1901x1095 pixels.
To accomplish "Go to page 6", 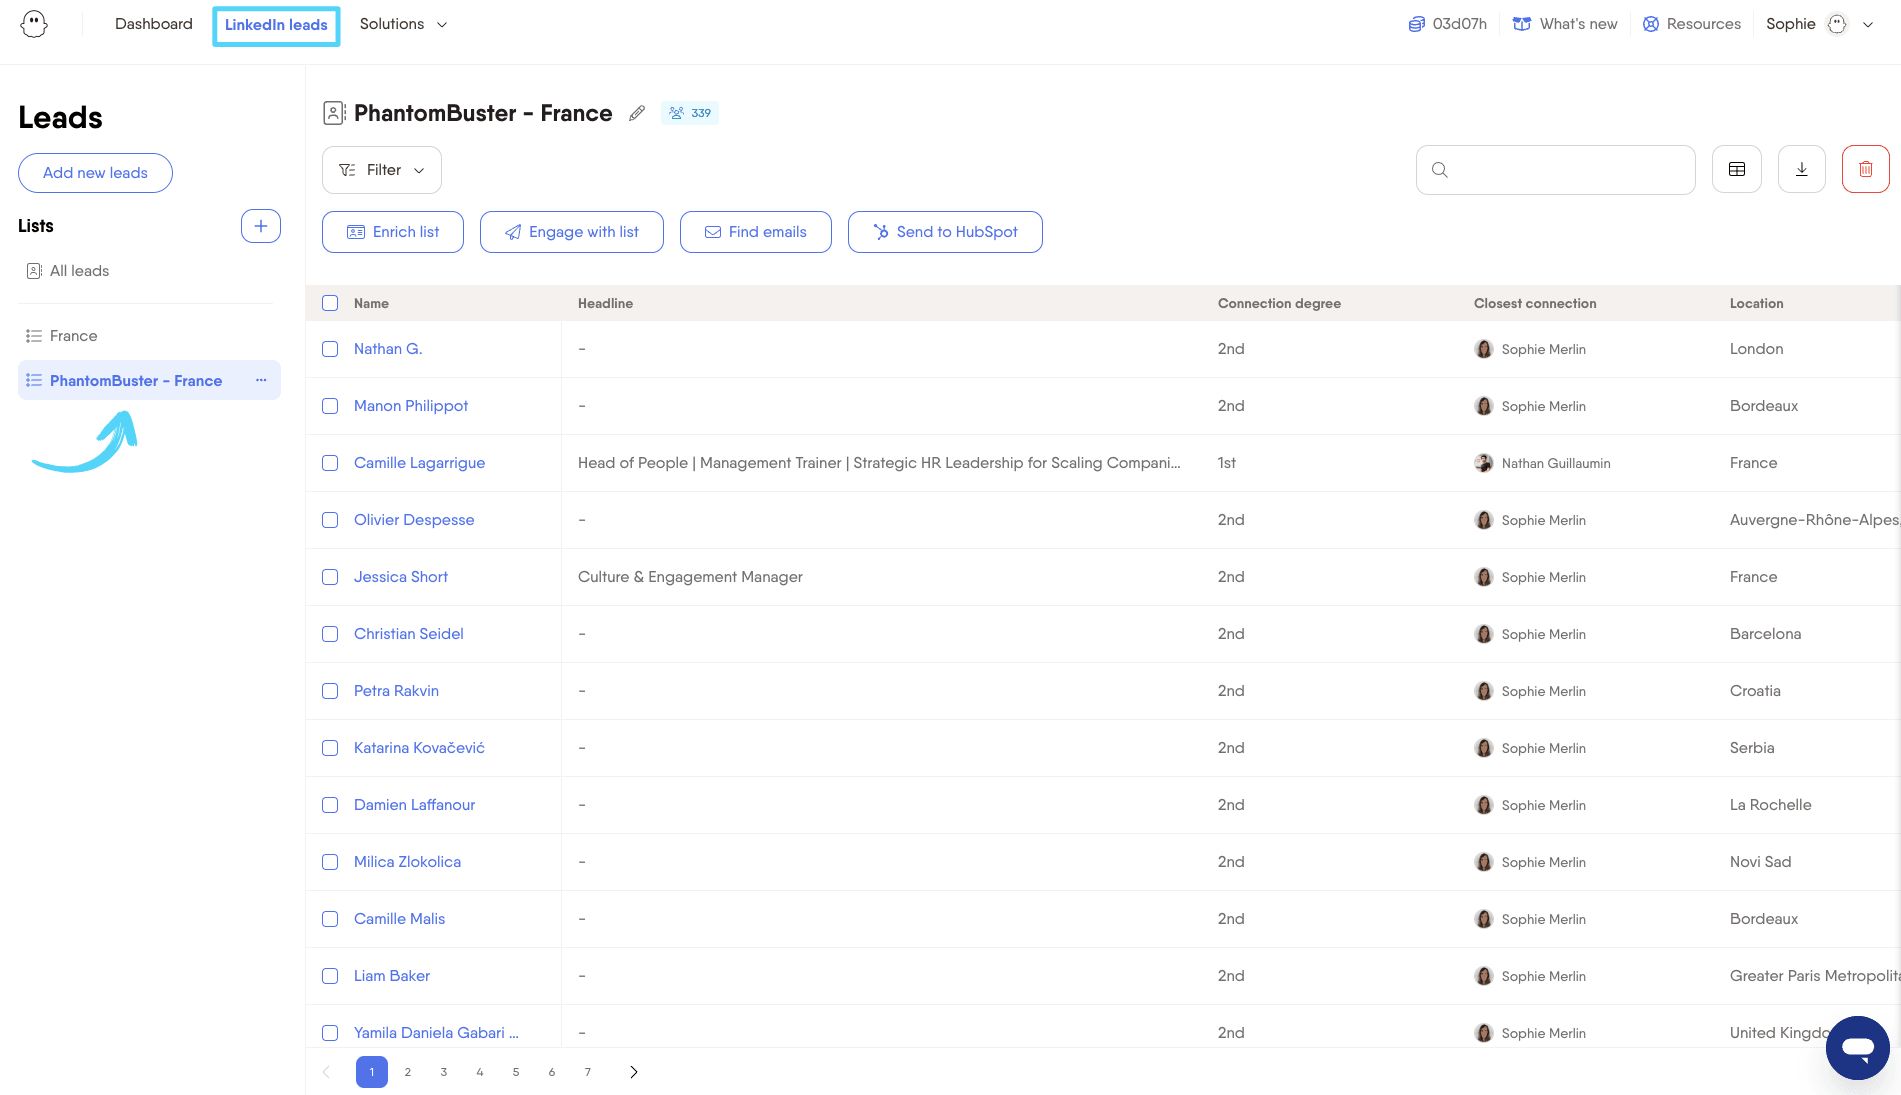I will (x=552, y=1072).
